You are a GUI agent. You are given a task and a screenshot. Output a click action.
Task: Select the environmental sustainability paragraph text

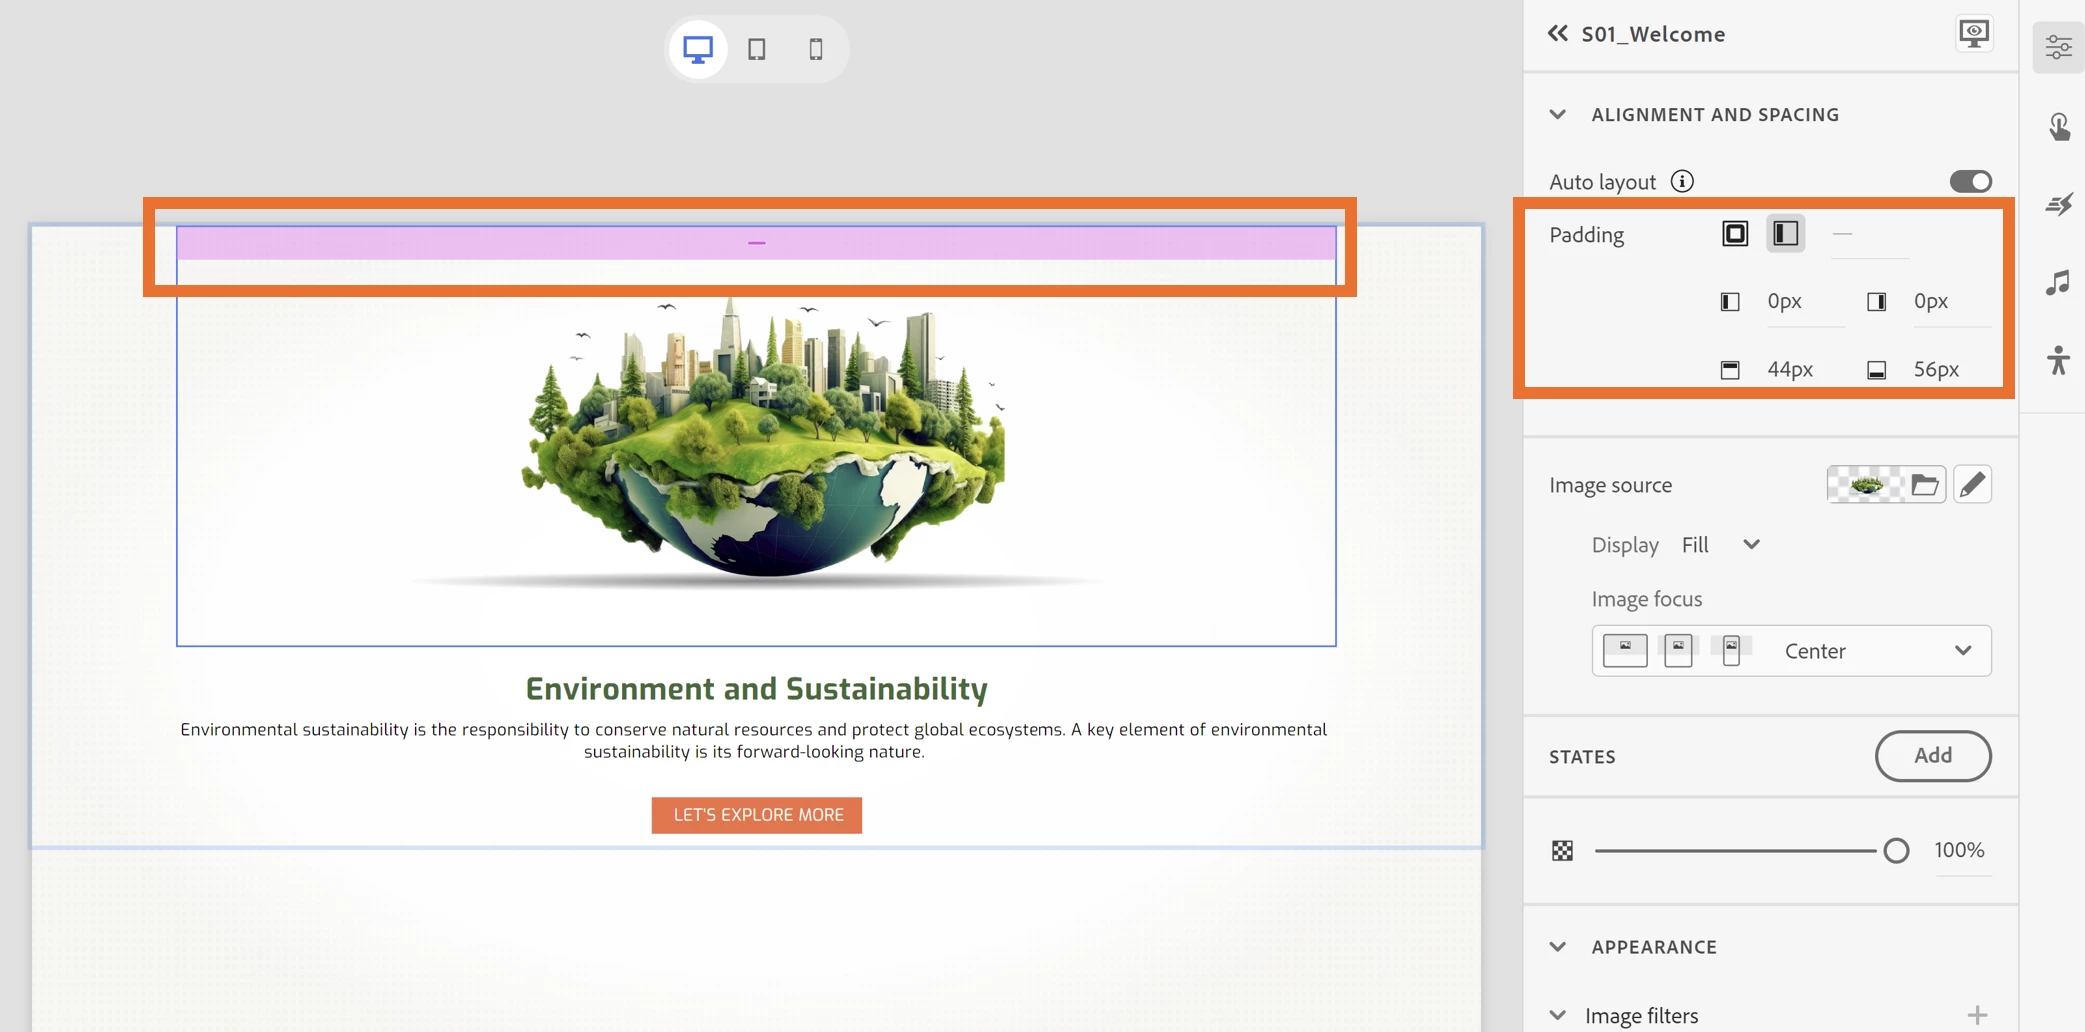coord(754,741)
